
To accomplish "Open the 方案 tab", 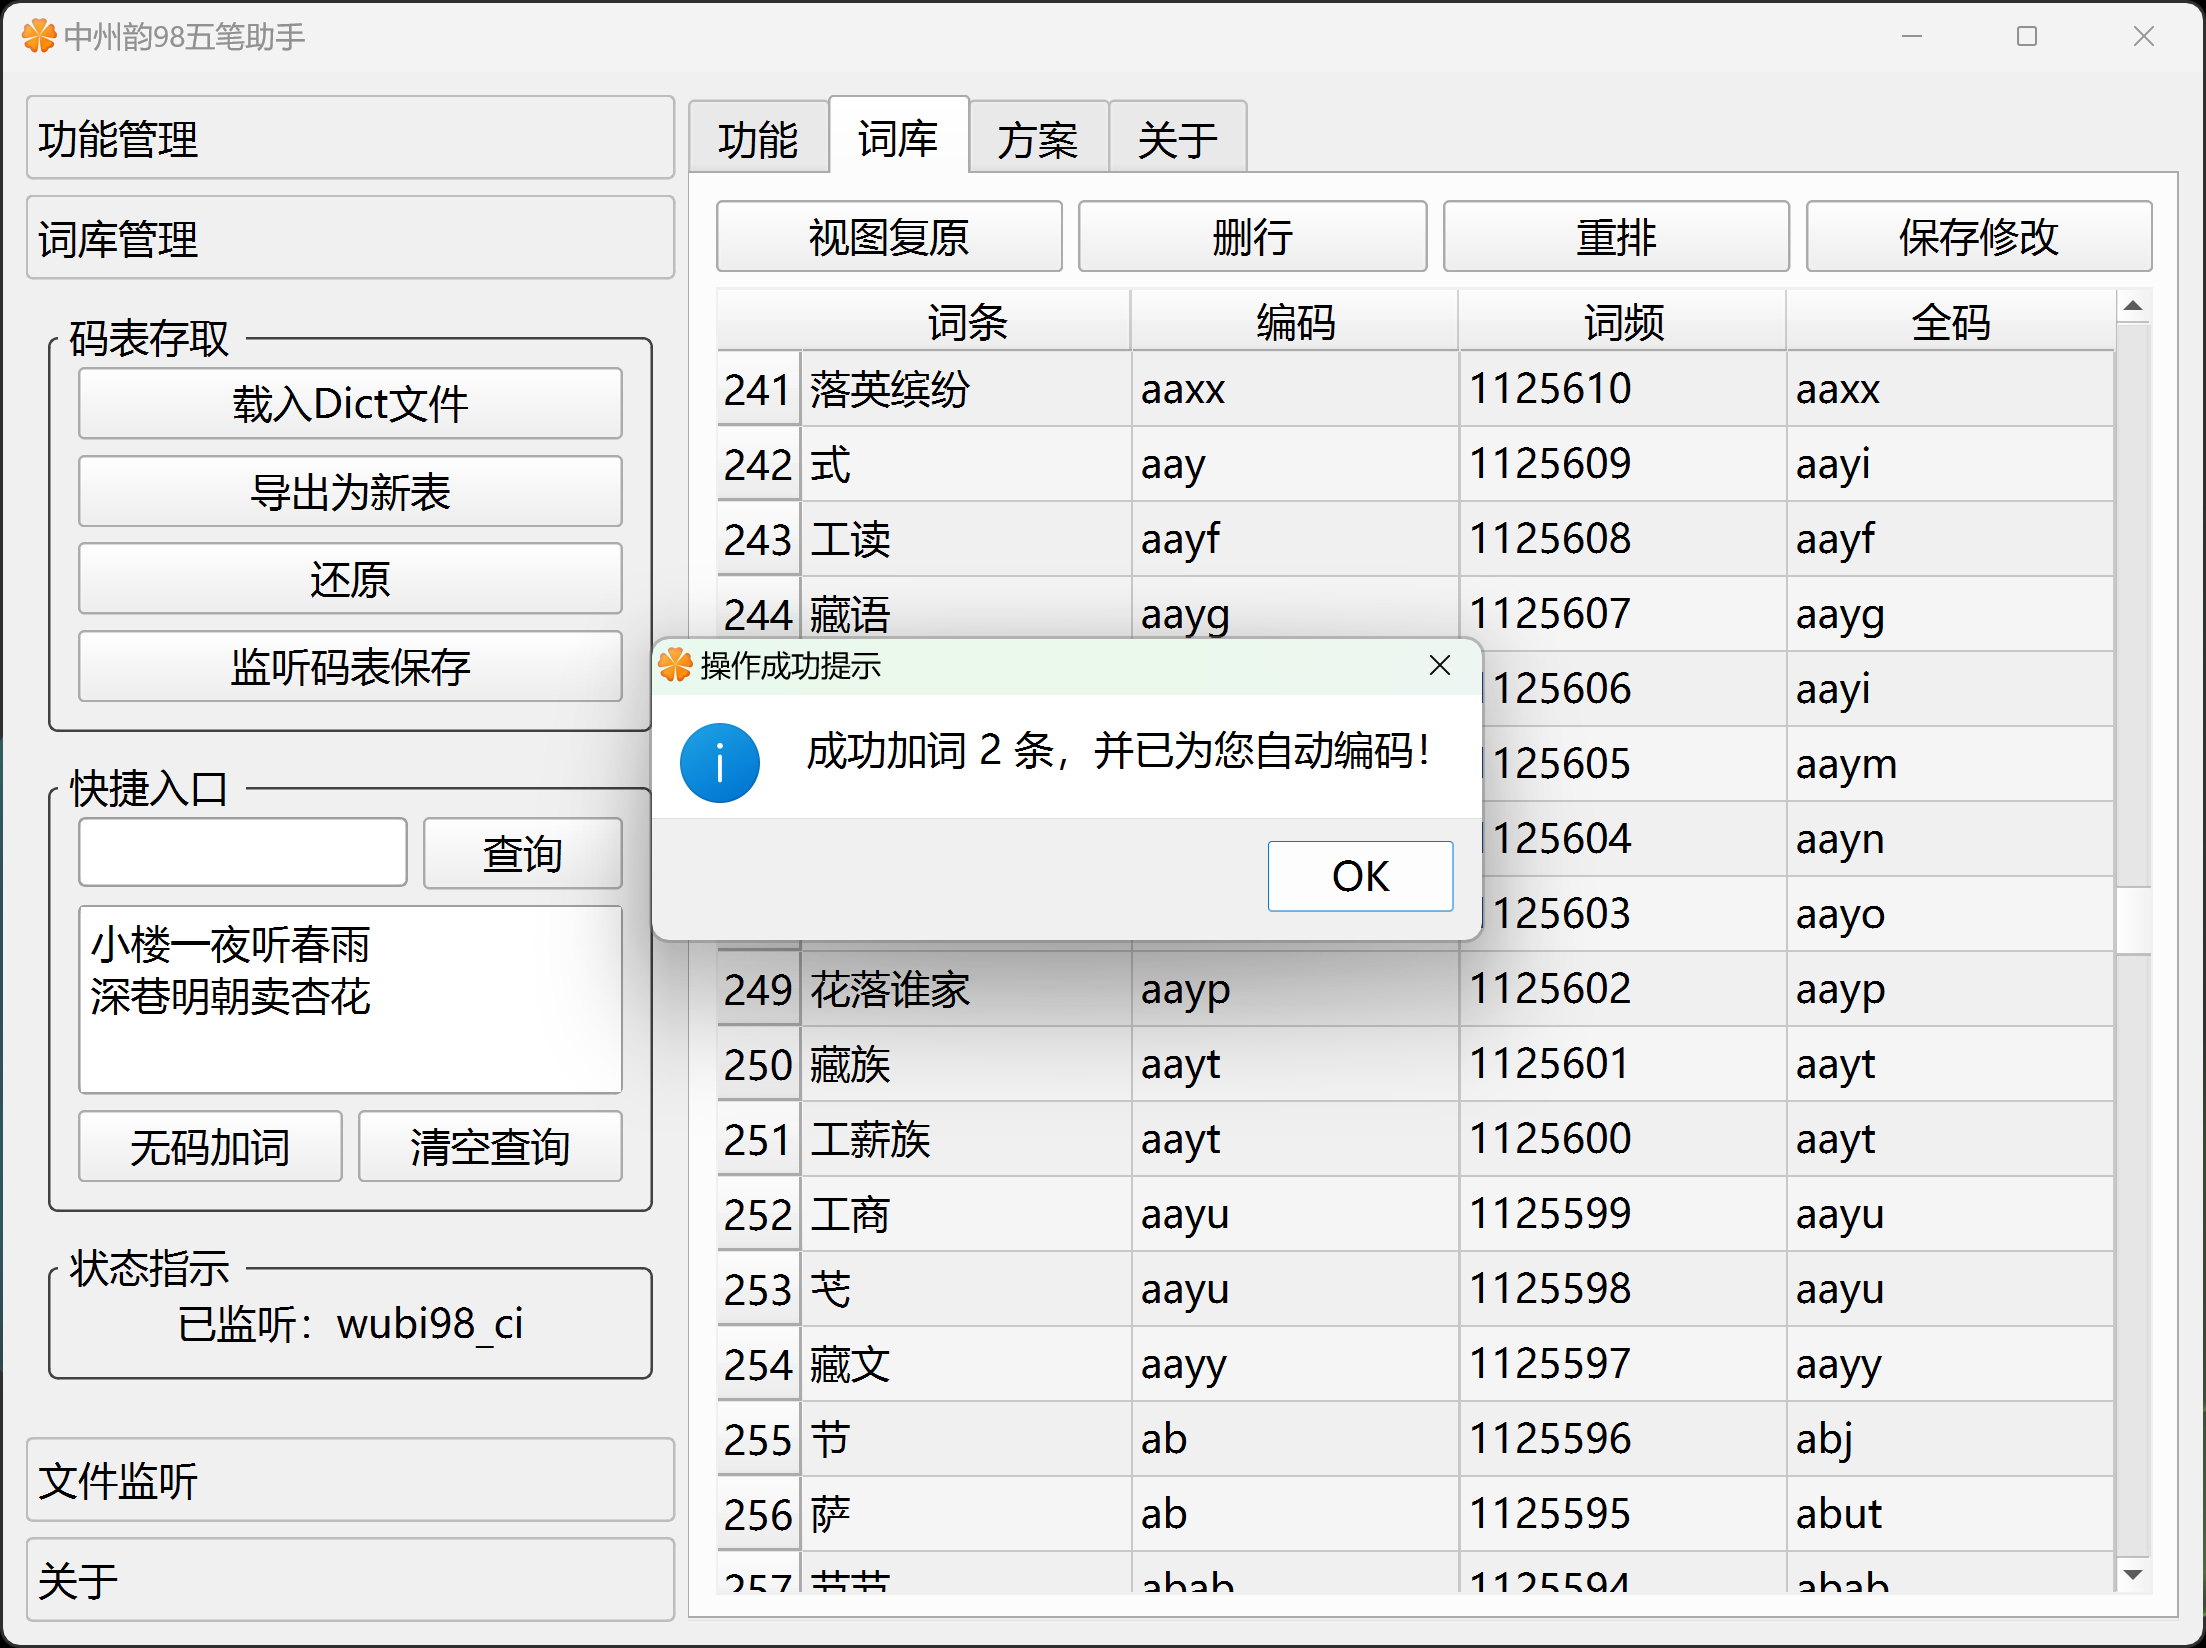I will 1037,139.
